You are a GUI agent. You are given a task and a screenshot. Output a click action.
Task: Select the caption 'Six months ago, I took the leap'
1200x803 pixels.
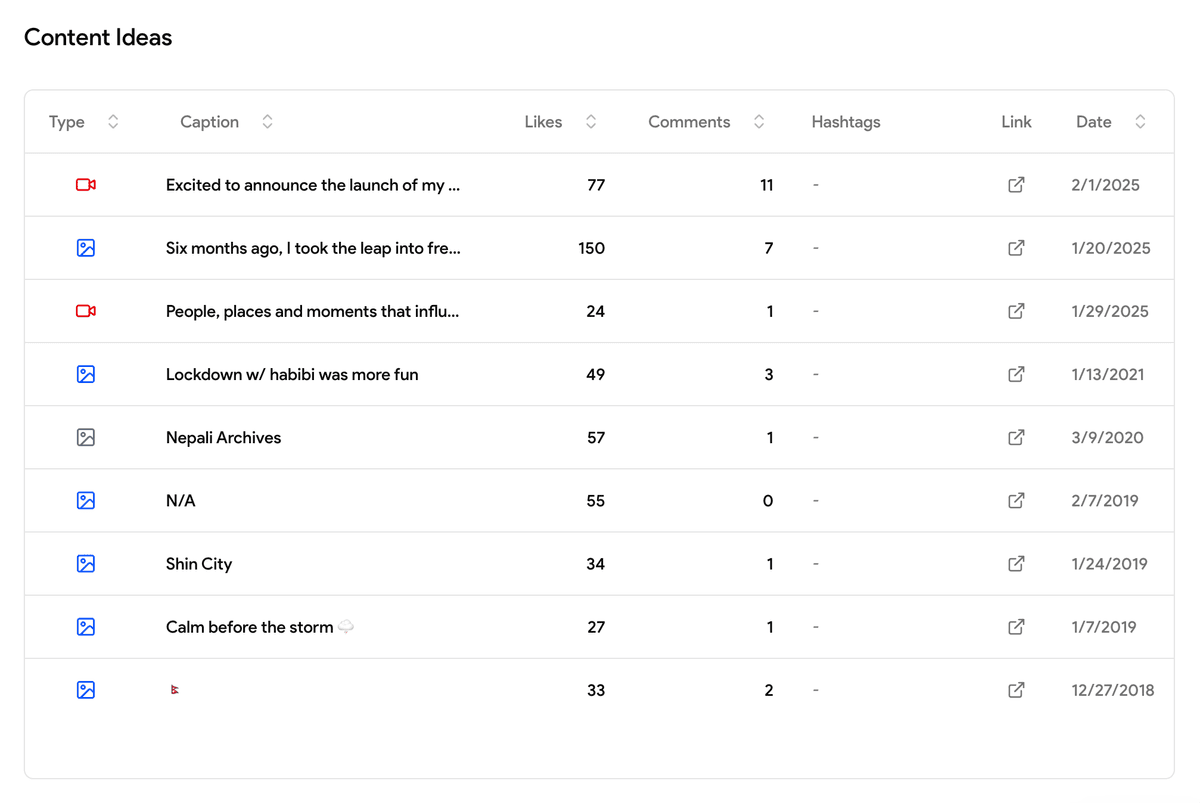[313, 248]
